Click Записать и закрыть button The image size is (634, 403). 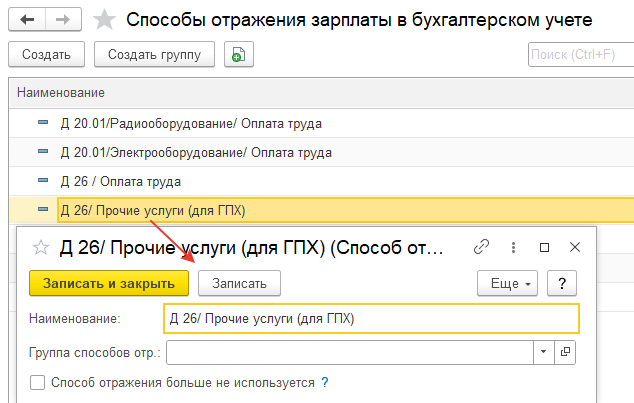click(109, 283)
